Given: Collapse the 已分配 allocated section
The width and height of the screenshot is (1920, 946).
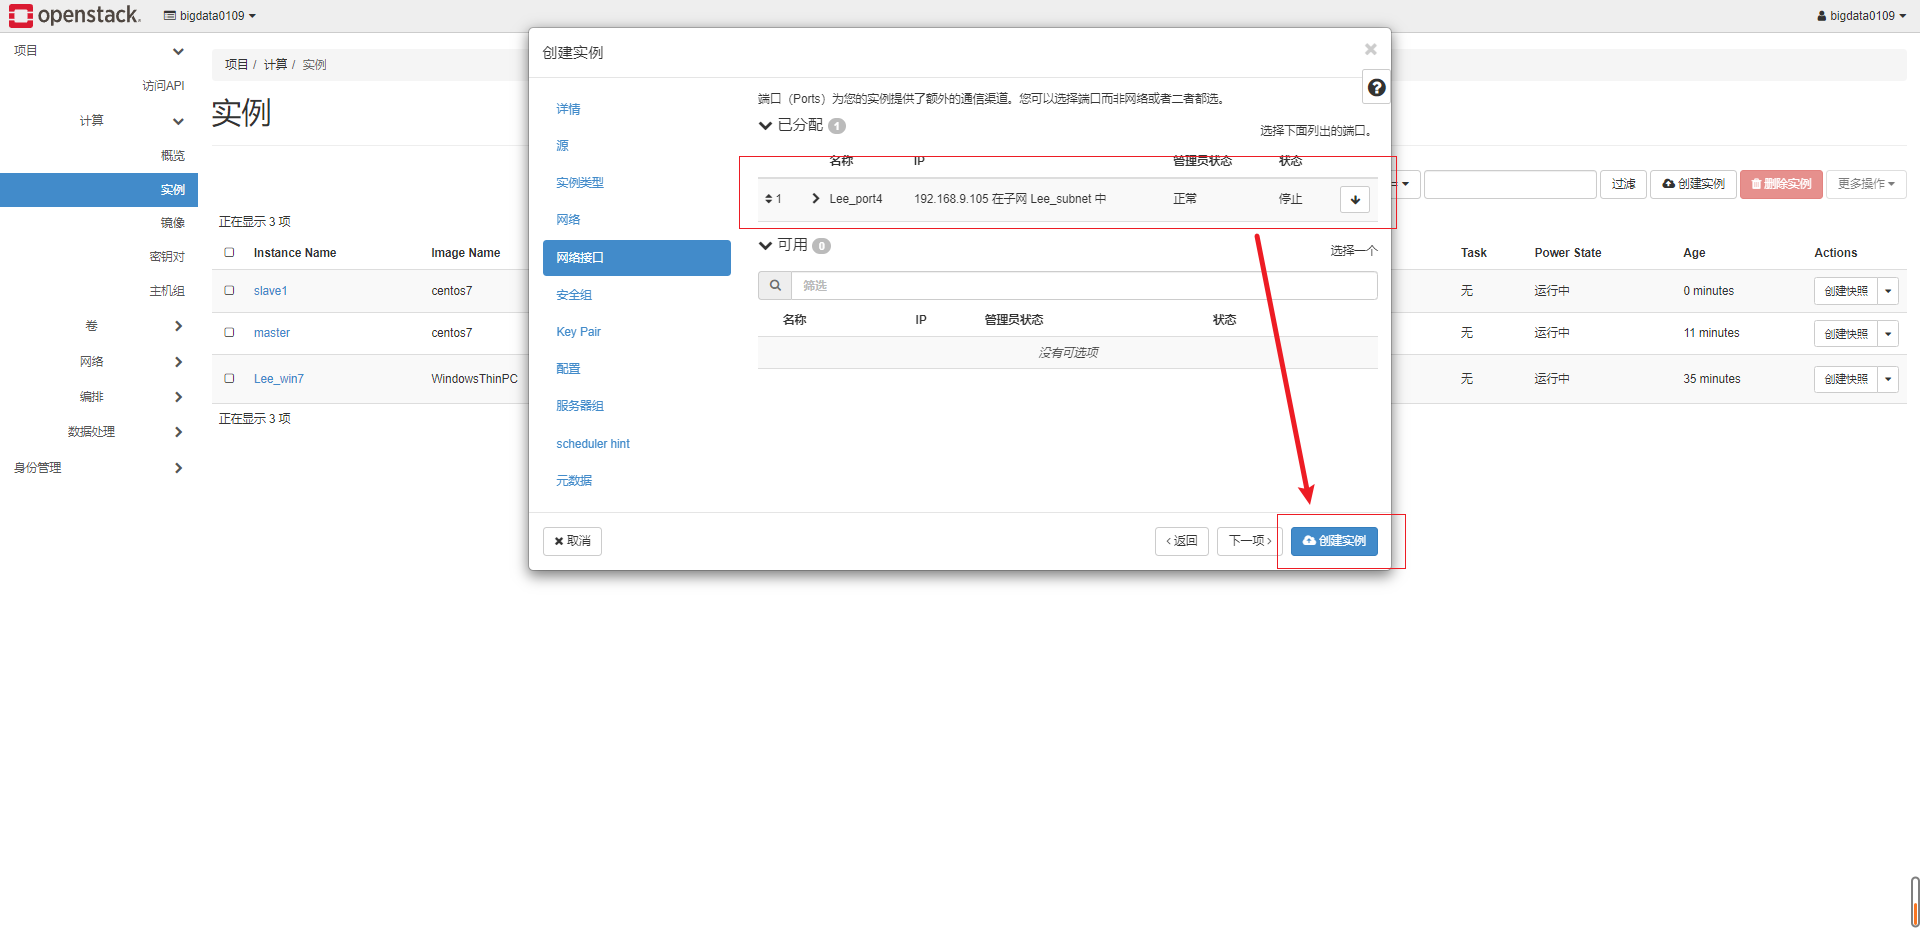Looking at the screenshot, I should (x=765, y=125).
